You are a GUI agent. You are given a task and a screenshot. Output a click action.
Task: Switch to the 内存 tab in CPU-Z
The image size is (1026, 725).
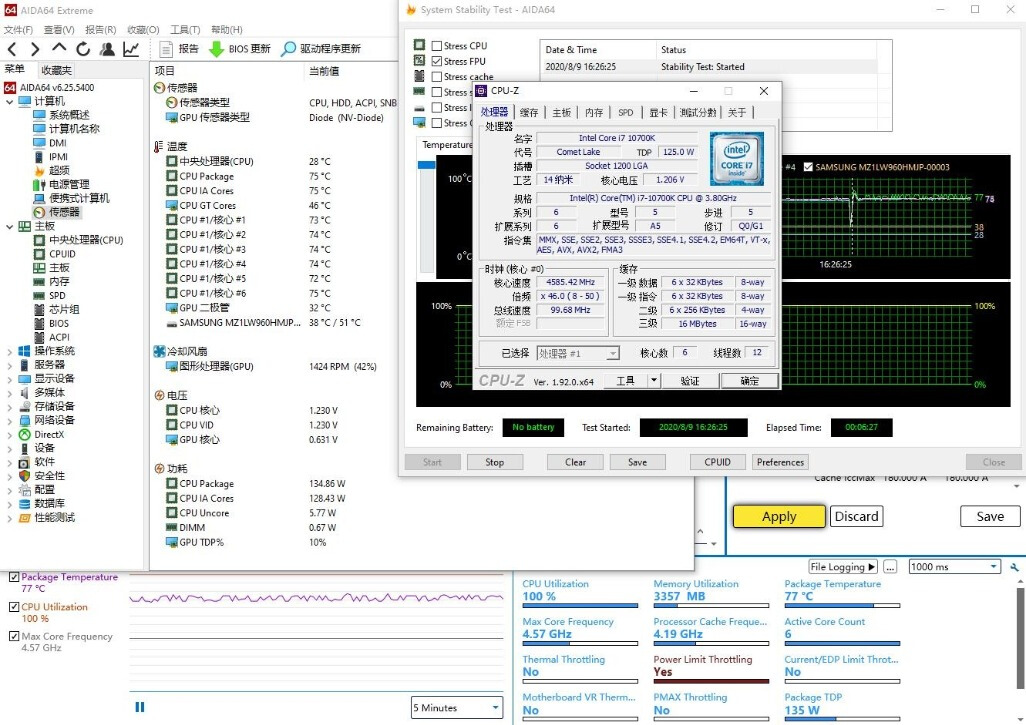[x=594, y=113]
